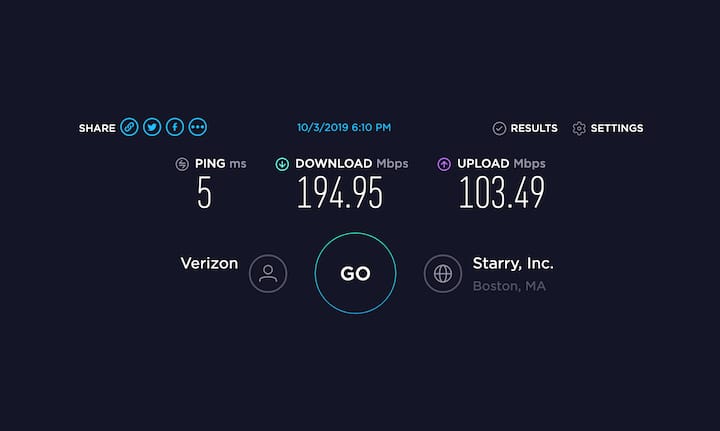Open the Settings gear icon
The image size is (720, 431).
tap(579, 128)
